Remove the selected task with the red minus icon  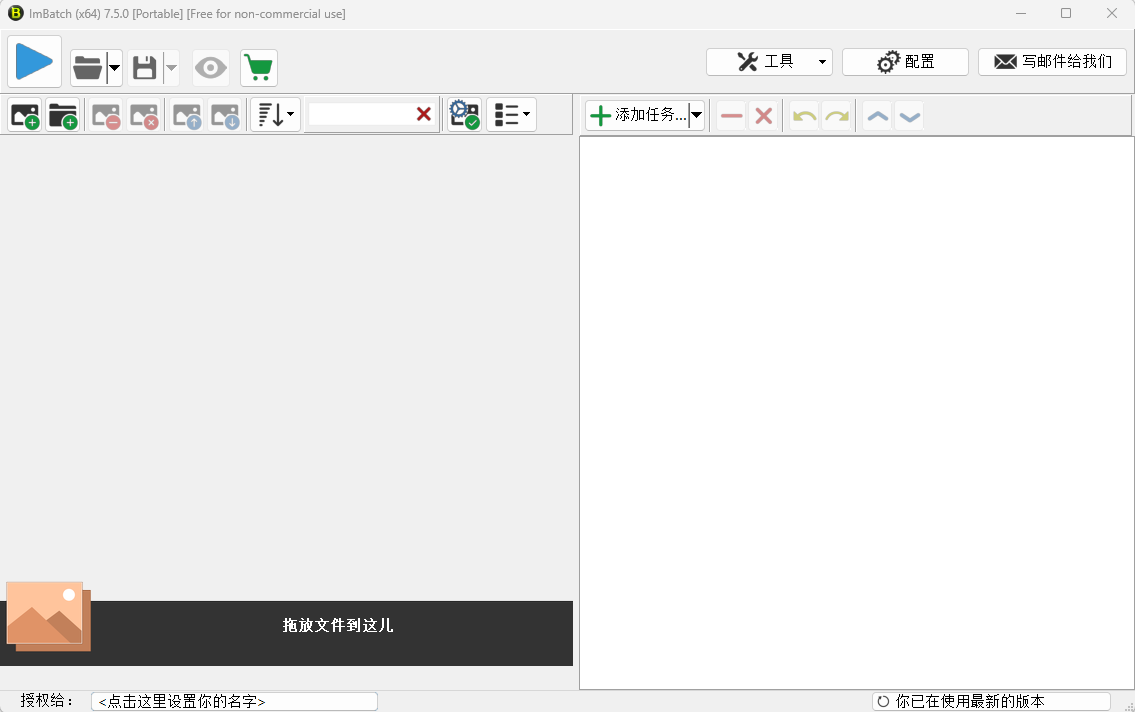(x=731, y=116)
